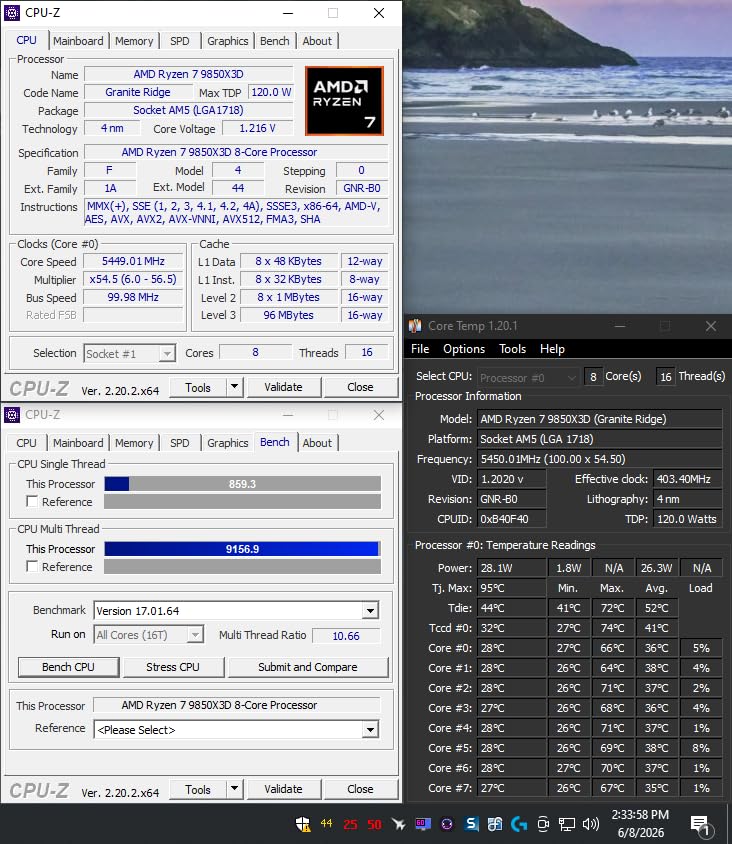732x844 pixels.
Task: Click Bench CPU button
Action: click(x=68, y=667)
